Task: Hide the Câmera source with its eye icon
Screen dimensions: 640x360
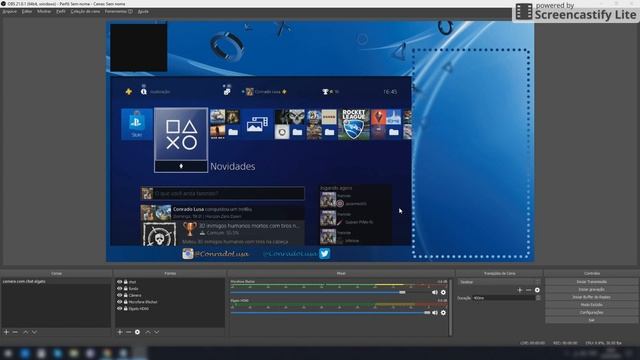Action: [x=120, y=295]
